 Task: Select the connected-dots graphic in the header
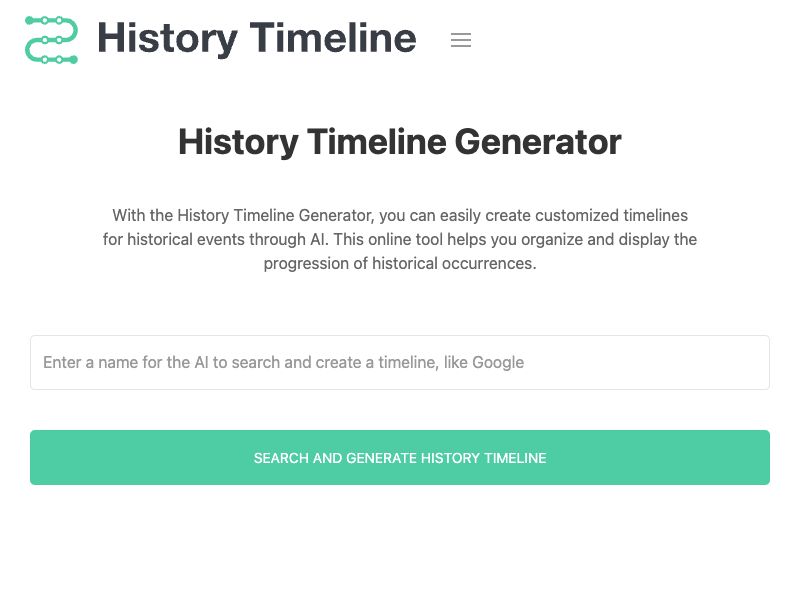tap(50, 40)
